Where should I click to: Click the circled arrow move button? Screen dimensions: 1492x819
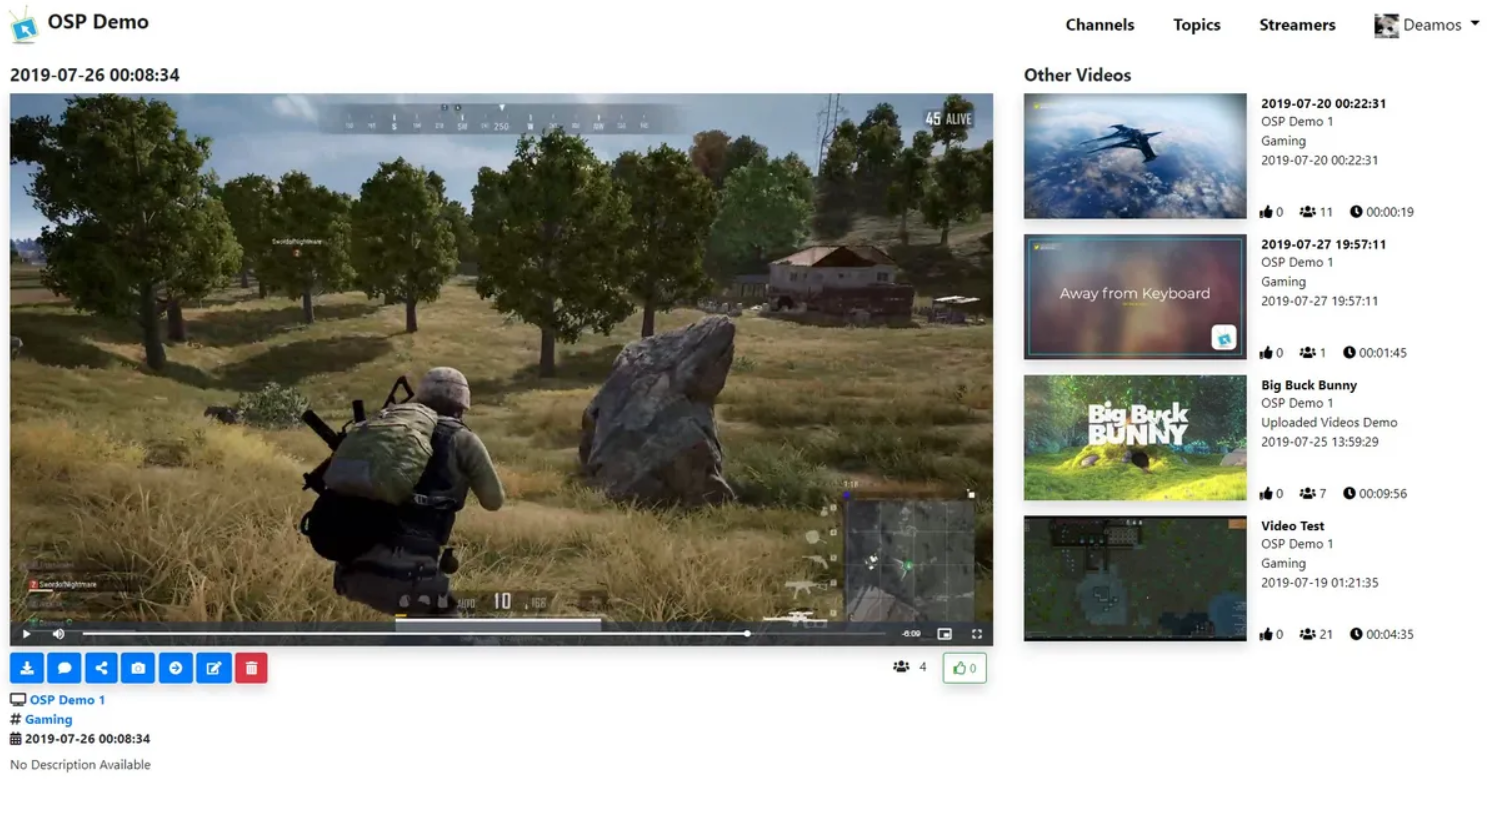click(x=176, y=668)
